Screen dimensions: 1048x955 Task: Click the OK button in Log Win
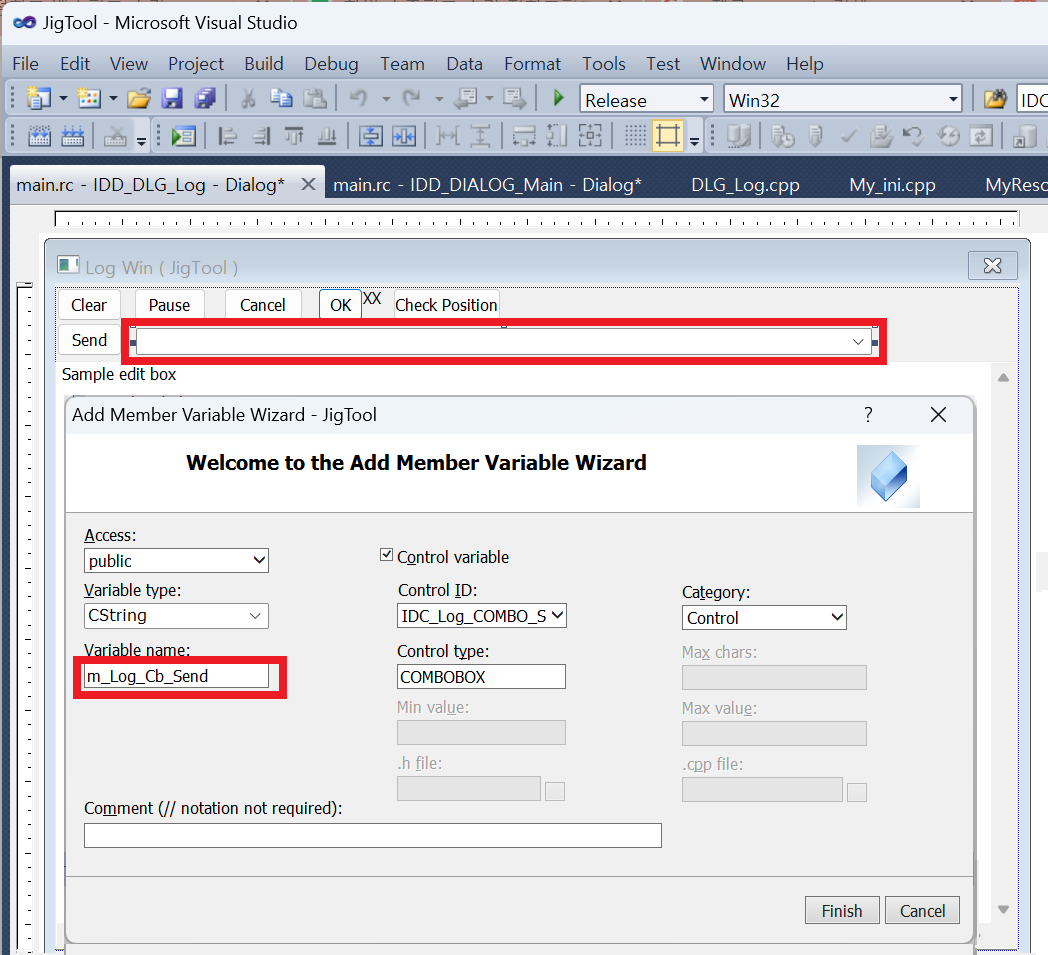pos(340,305)
